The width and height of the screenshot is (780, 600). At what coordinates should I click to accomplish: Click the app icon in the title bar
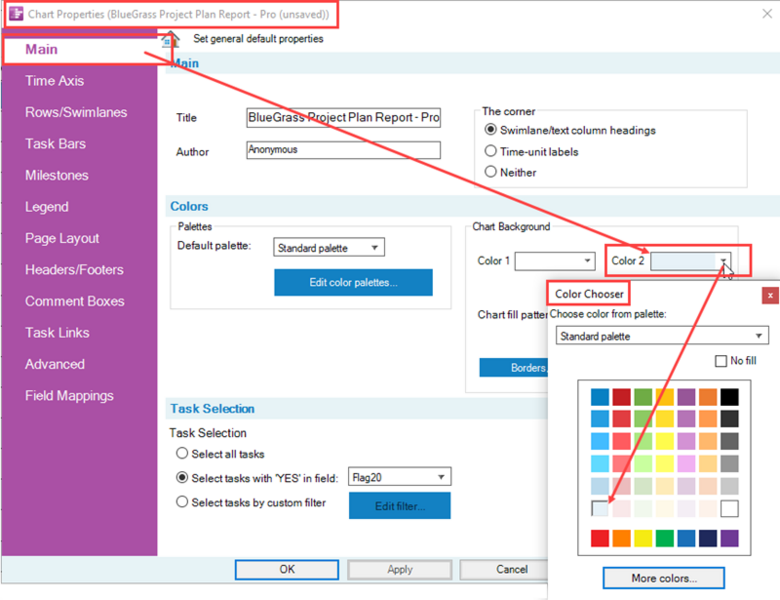tap(16, 14)
